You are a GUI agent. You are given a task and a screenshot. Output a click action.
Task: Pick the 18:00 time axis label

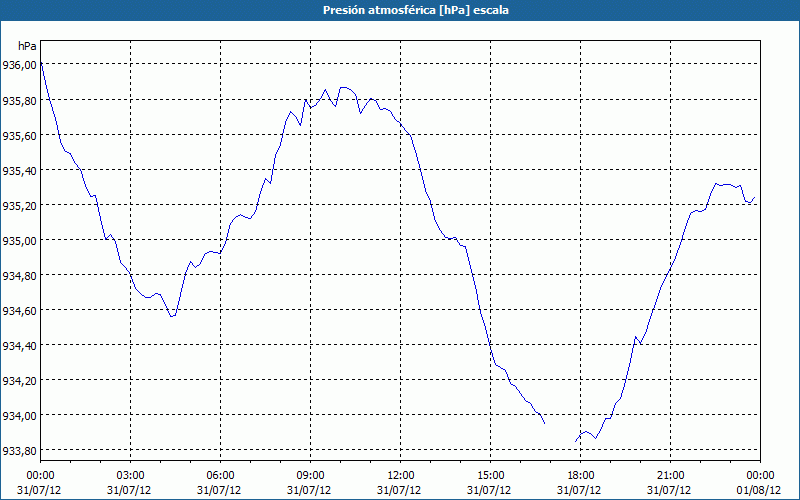(581, 476)
